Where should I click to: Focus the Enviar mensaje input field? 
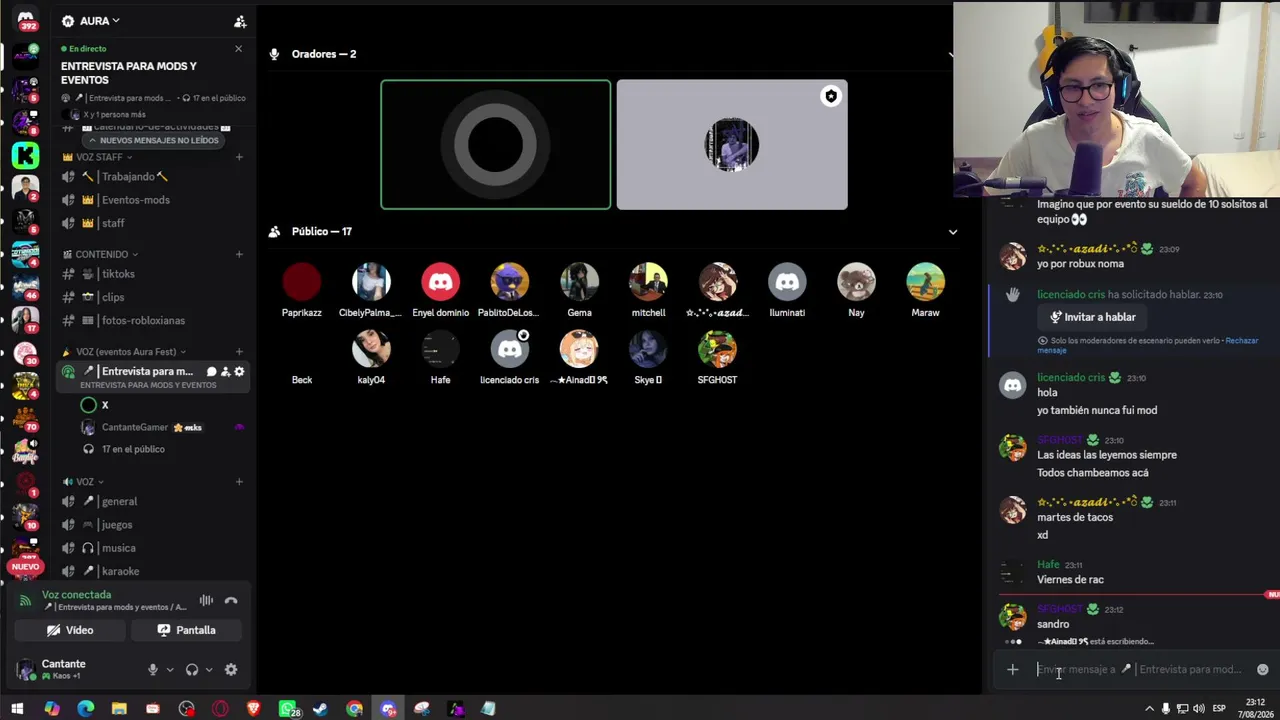[1140, 670]
